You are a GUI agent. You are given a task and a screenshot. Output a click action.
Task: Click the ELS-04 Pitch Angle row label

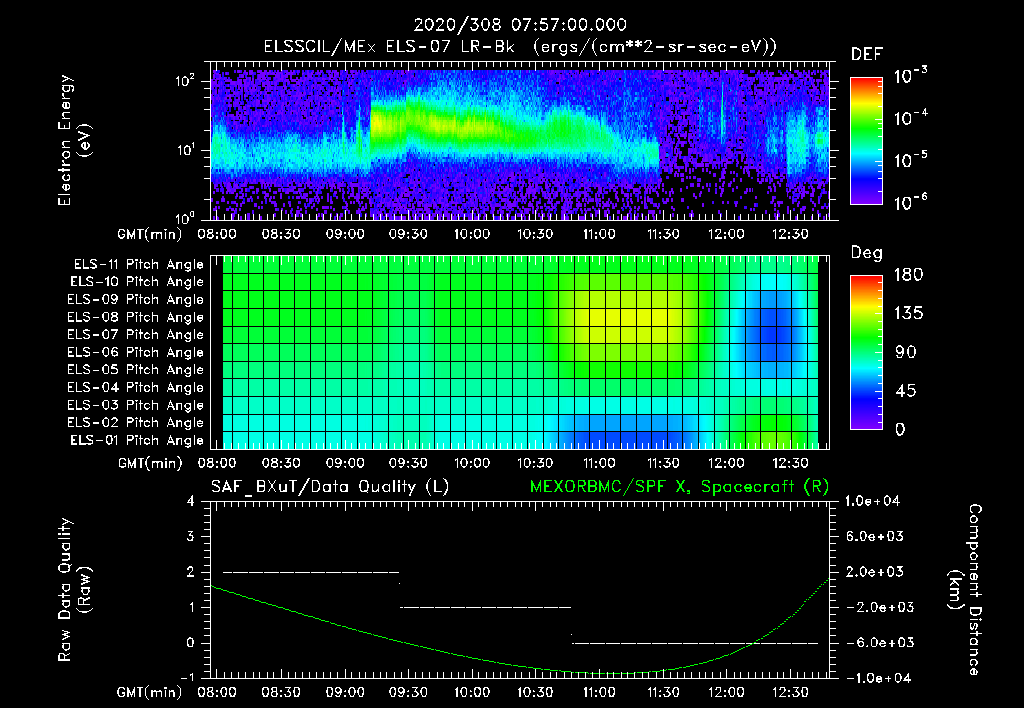tap(135, 387)
